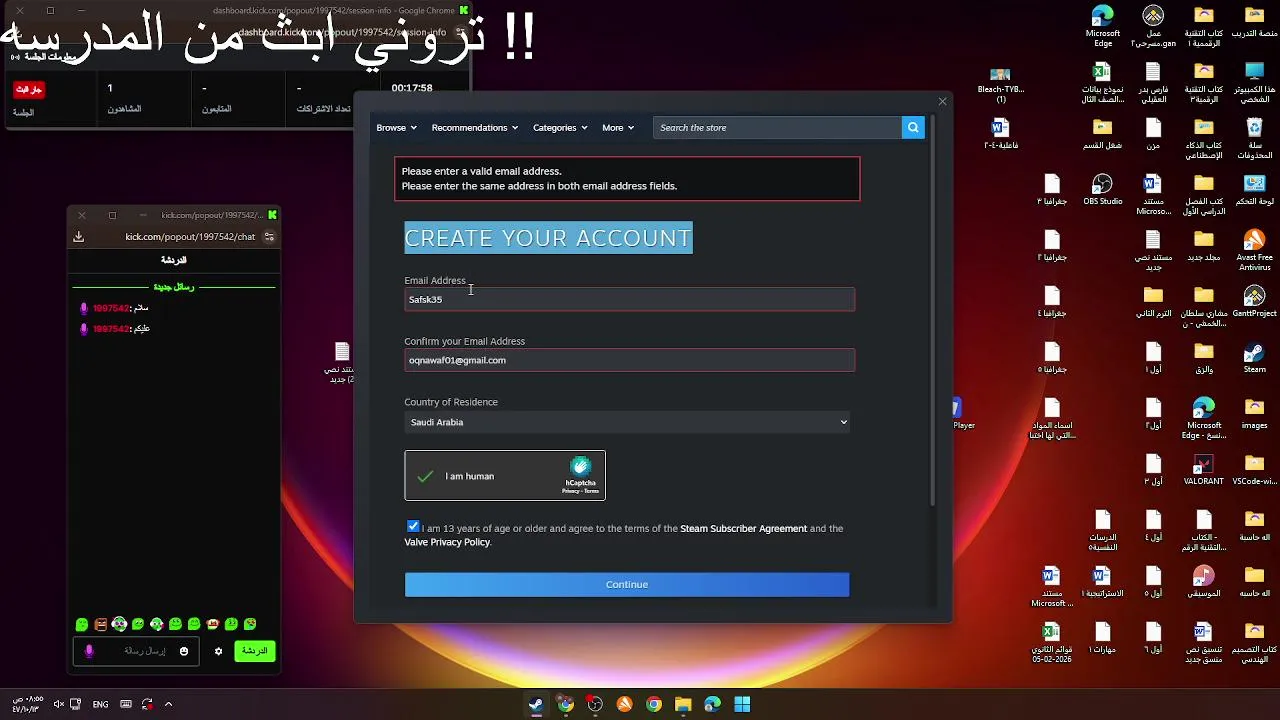Screen dimensions: 1280x720
Task: Open emoji picker in Kick chat input
Action: (x=184, y=651)
